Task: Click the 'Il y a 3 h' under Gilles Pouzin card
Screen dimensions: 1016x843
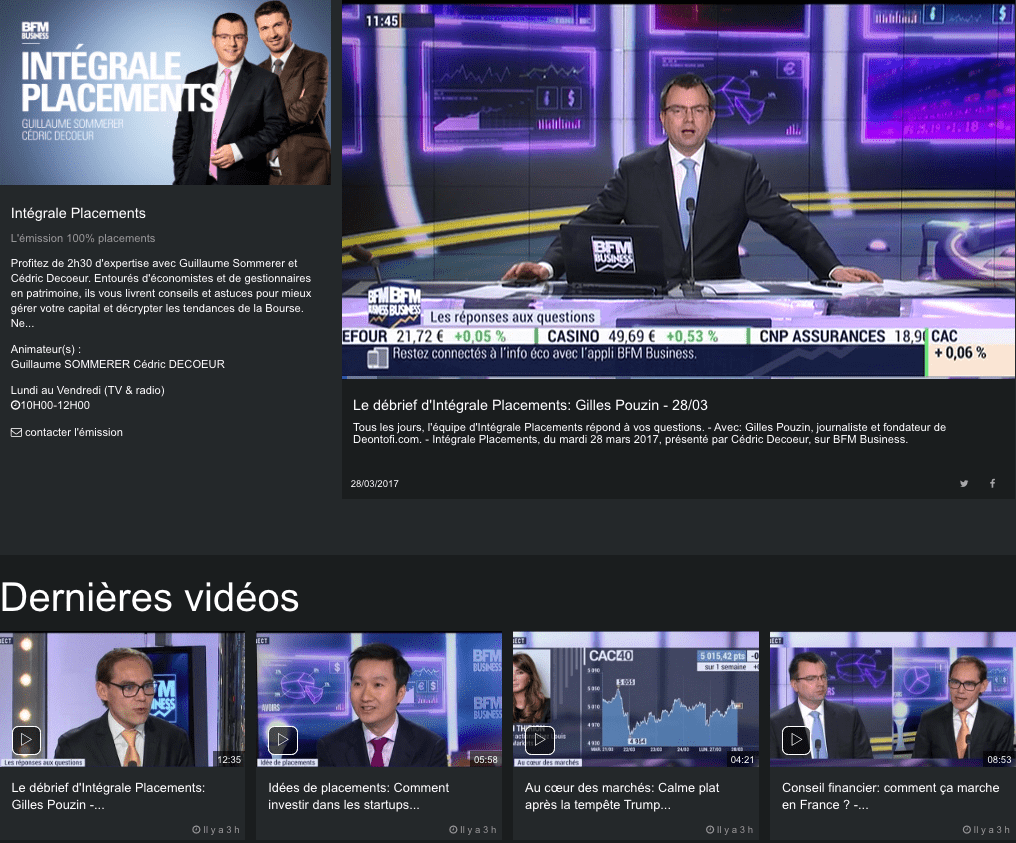Action: [216, 829]
